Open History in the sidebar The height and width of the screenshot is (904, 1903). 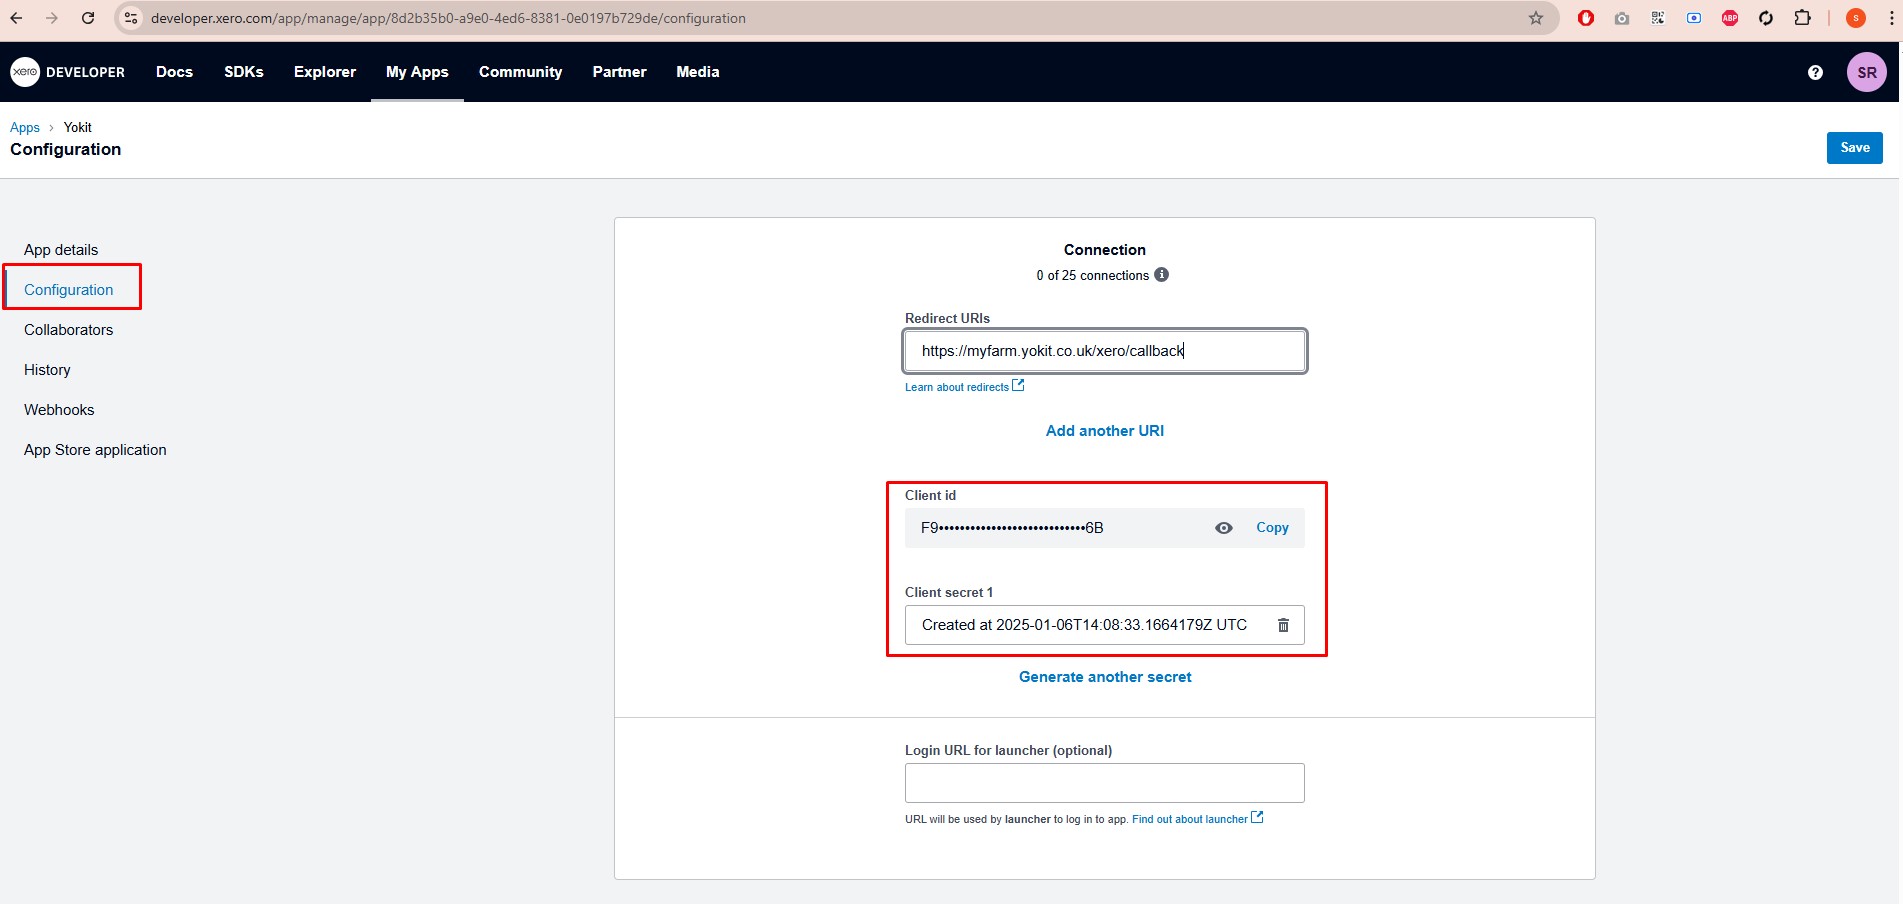click(47, 370)
